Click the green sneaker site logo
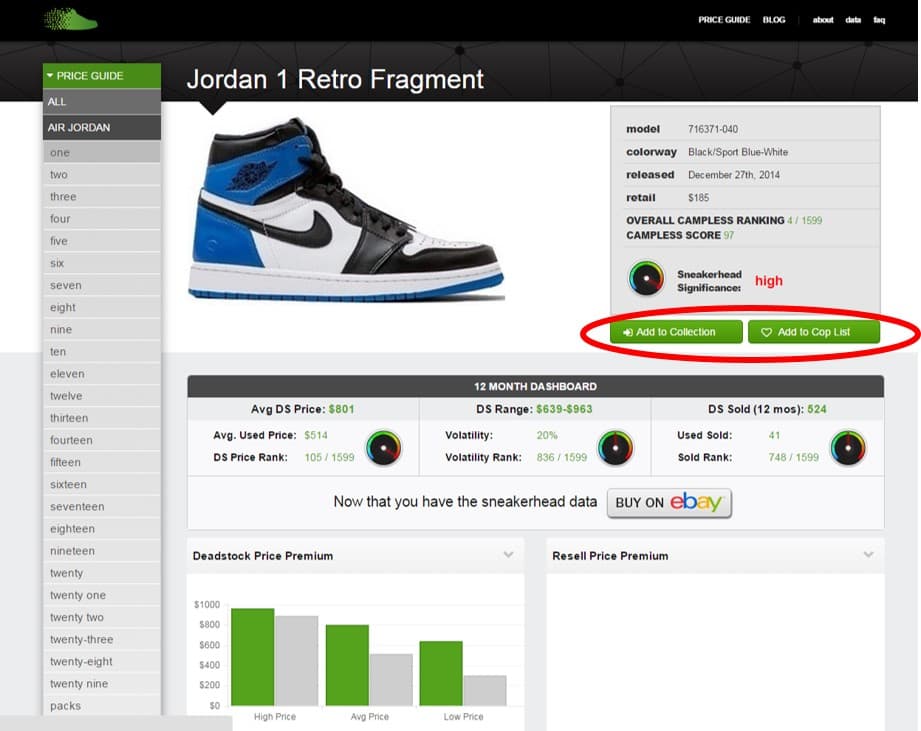Screen dimensions: 921x731 tap(70, 19)
